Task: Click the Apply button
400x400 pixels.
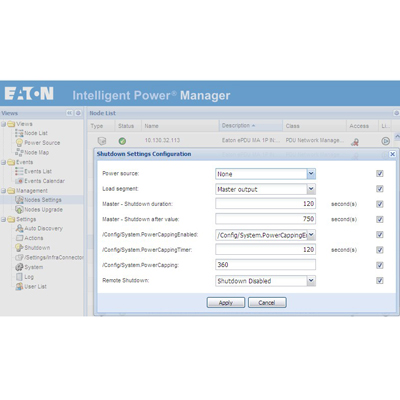Action: (x=226, y=303)
